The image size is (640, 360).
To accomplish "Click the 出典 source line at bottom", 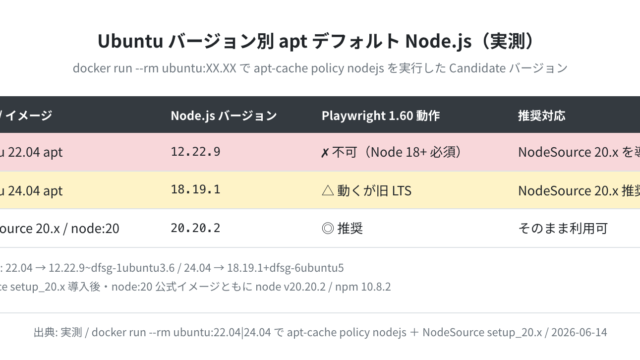I will (x=320, y=332).
